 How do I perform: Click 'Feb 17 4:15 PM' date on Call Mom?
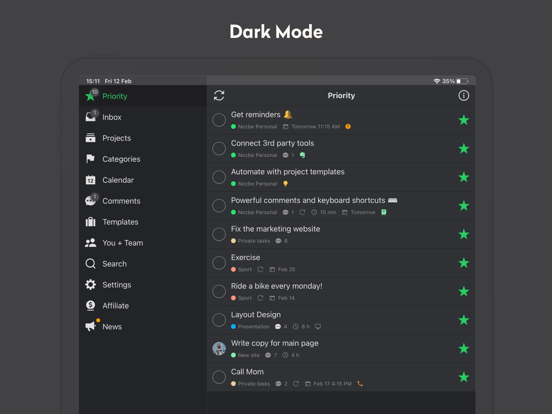coord(328,384)
